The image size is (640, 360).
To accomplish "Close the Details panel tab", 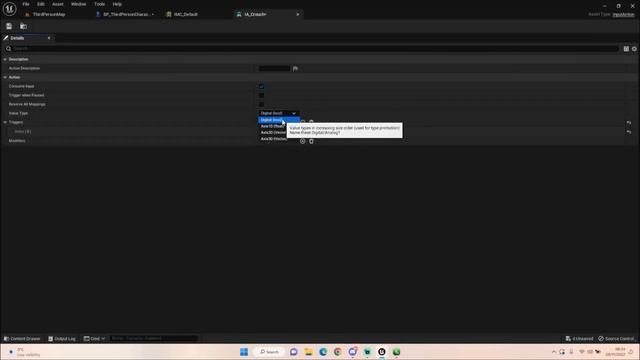I will click(49, 38).
